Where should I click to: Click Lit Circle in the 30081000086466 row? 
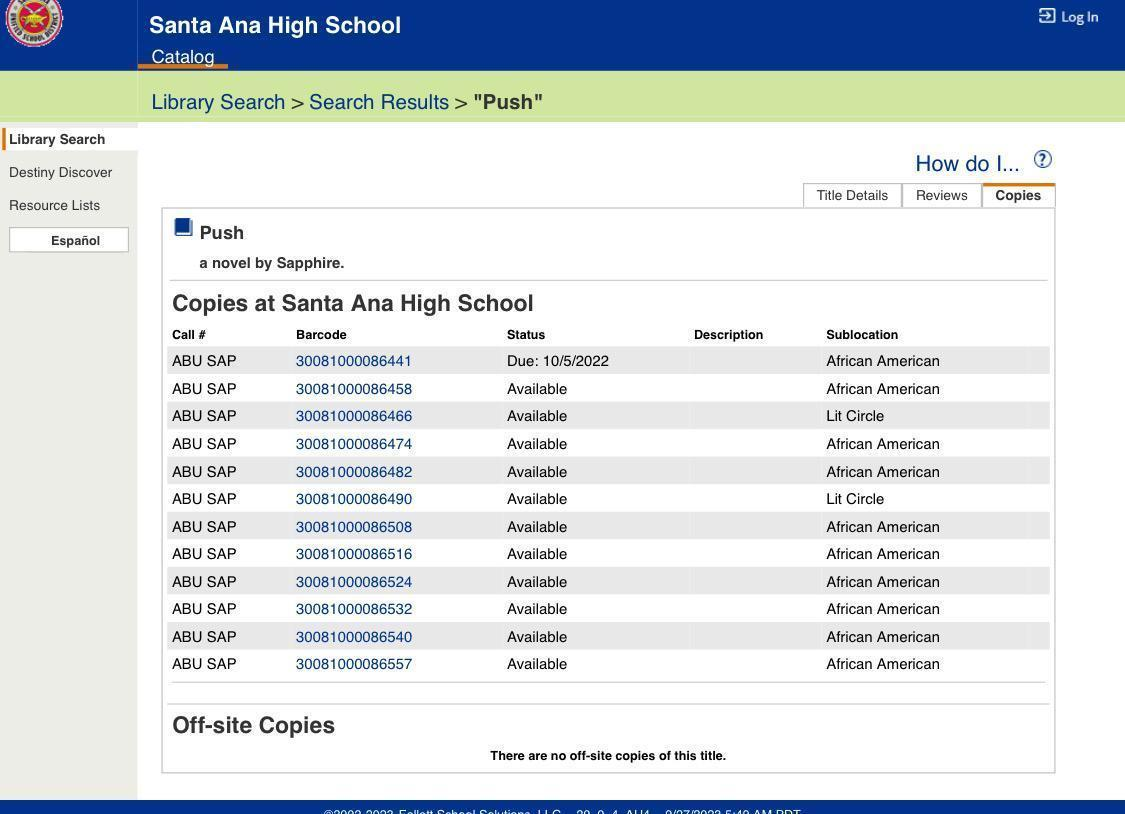(x=855, y=416)
